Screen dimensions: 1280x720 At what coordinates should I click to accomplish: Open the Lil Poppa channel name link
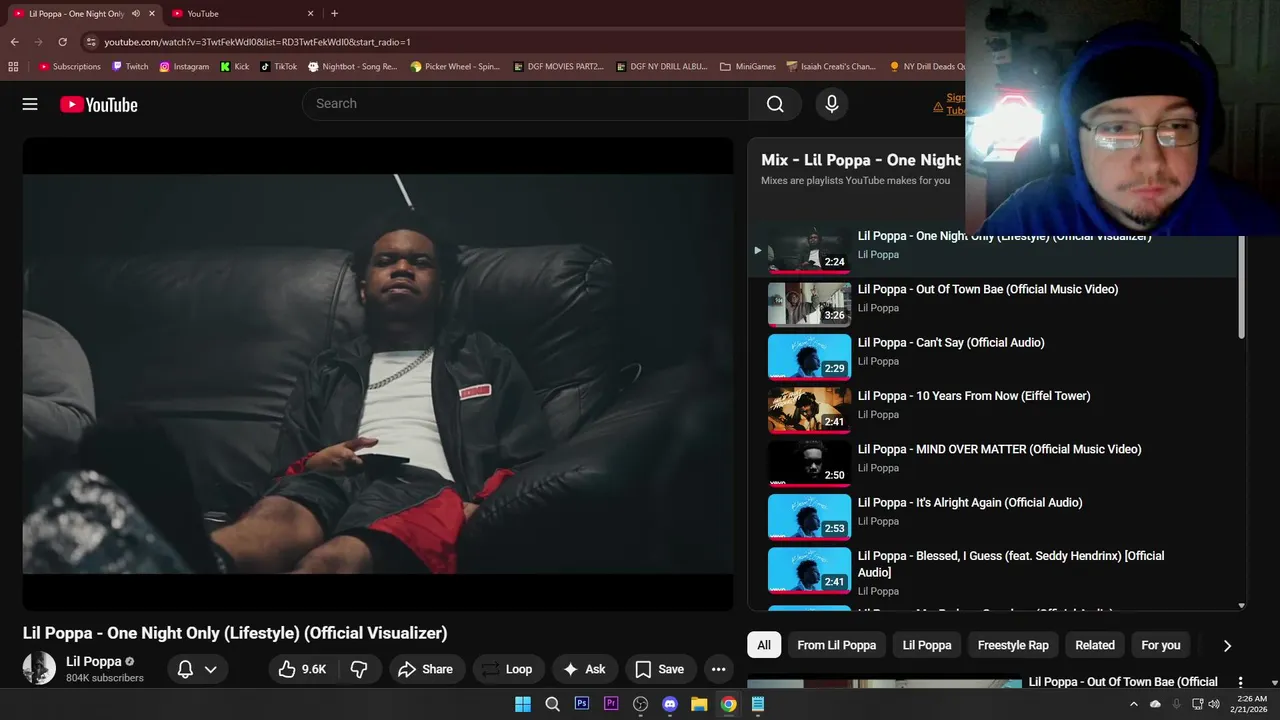click(x=94, y=661)
